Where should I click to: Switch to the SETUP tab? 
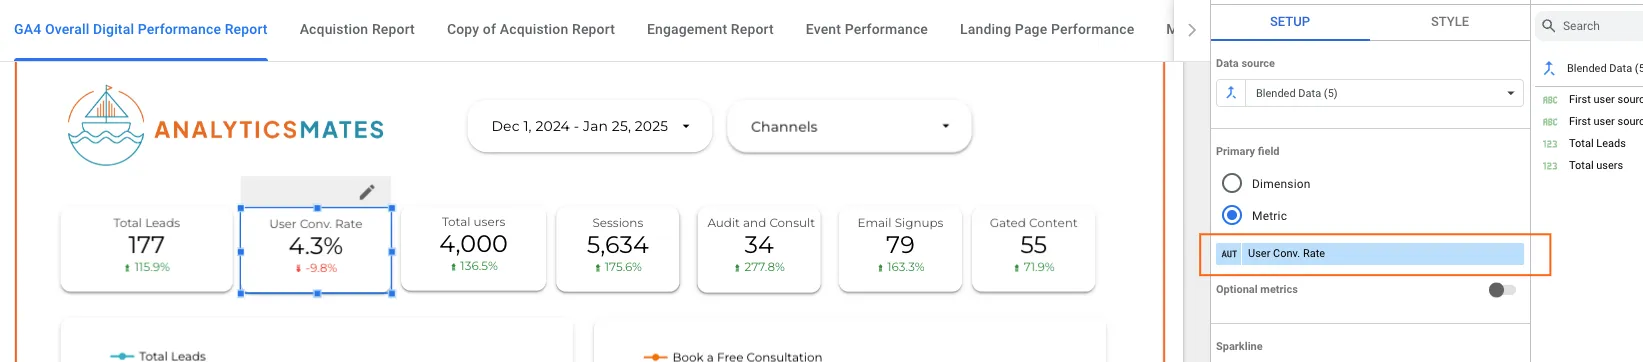[x=1290, y=21]
